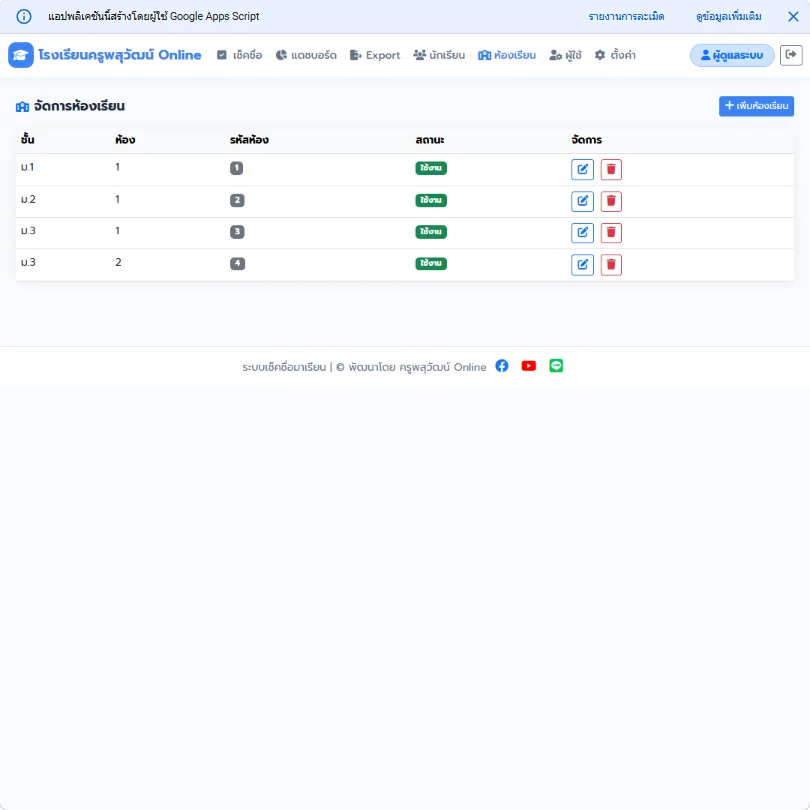
Task: Delete the ม.3 room 1 classroom
Action: point(611,233)
